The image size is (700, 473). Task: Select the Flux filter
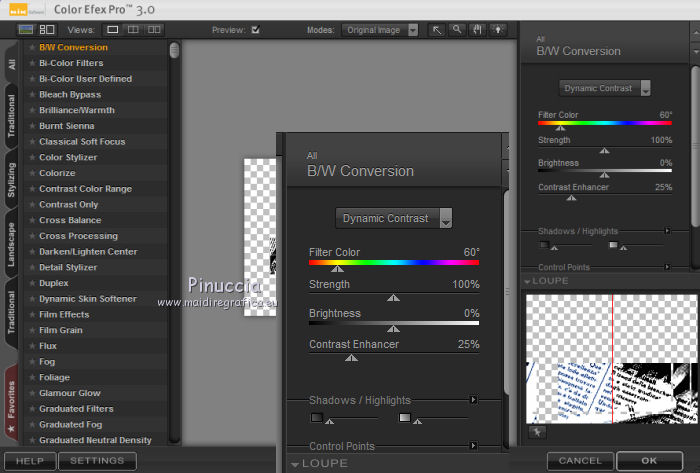click(48, 346)
